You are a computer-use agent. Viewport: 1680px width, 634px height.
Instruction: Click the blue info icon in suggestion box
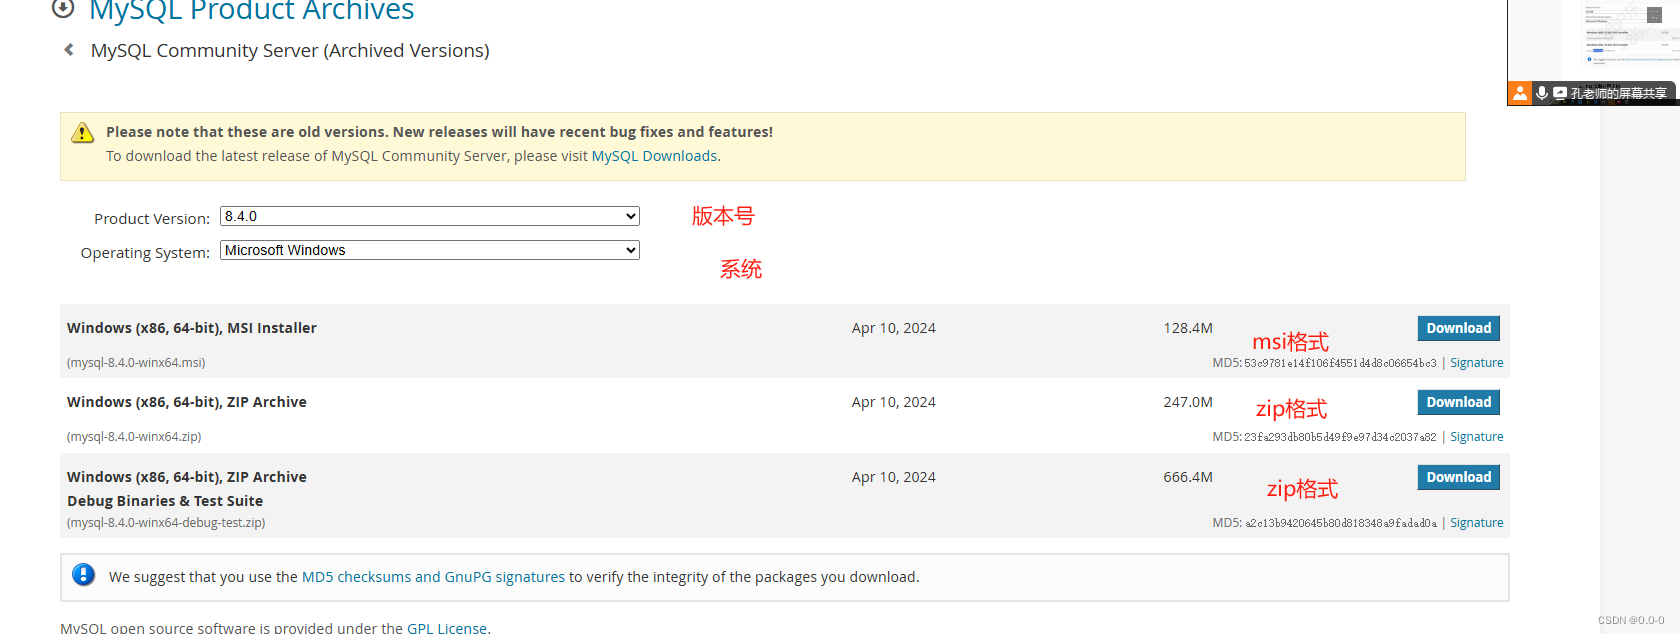[x=84, y=575]
